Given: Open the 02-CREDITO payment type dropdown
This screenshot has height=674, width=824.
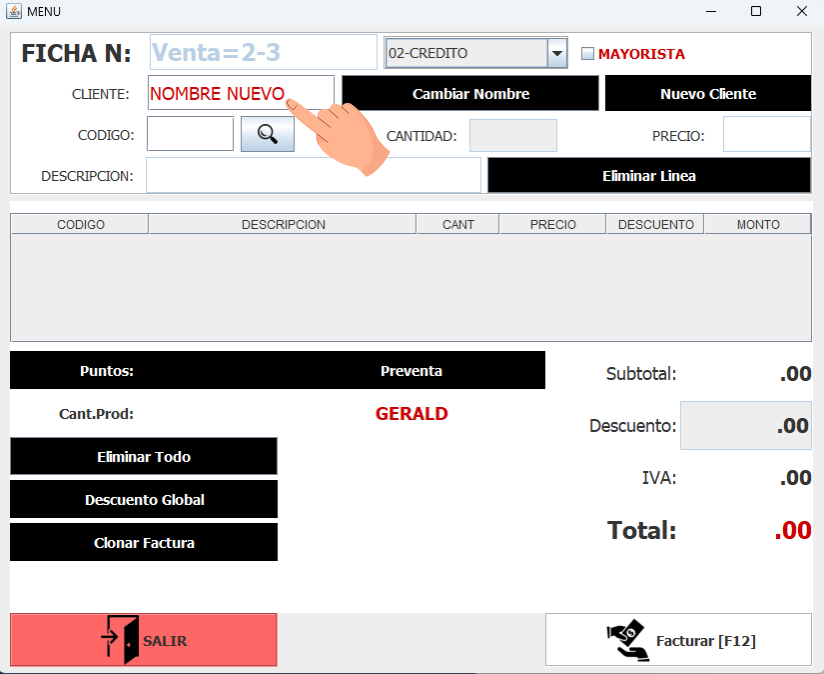Looking at the screenshot, I should tap(557, 53).
